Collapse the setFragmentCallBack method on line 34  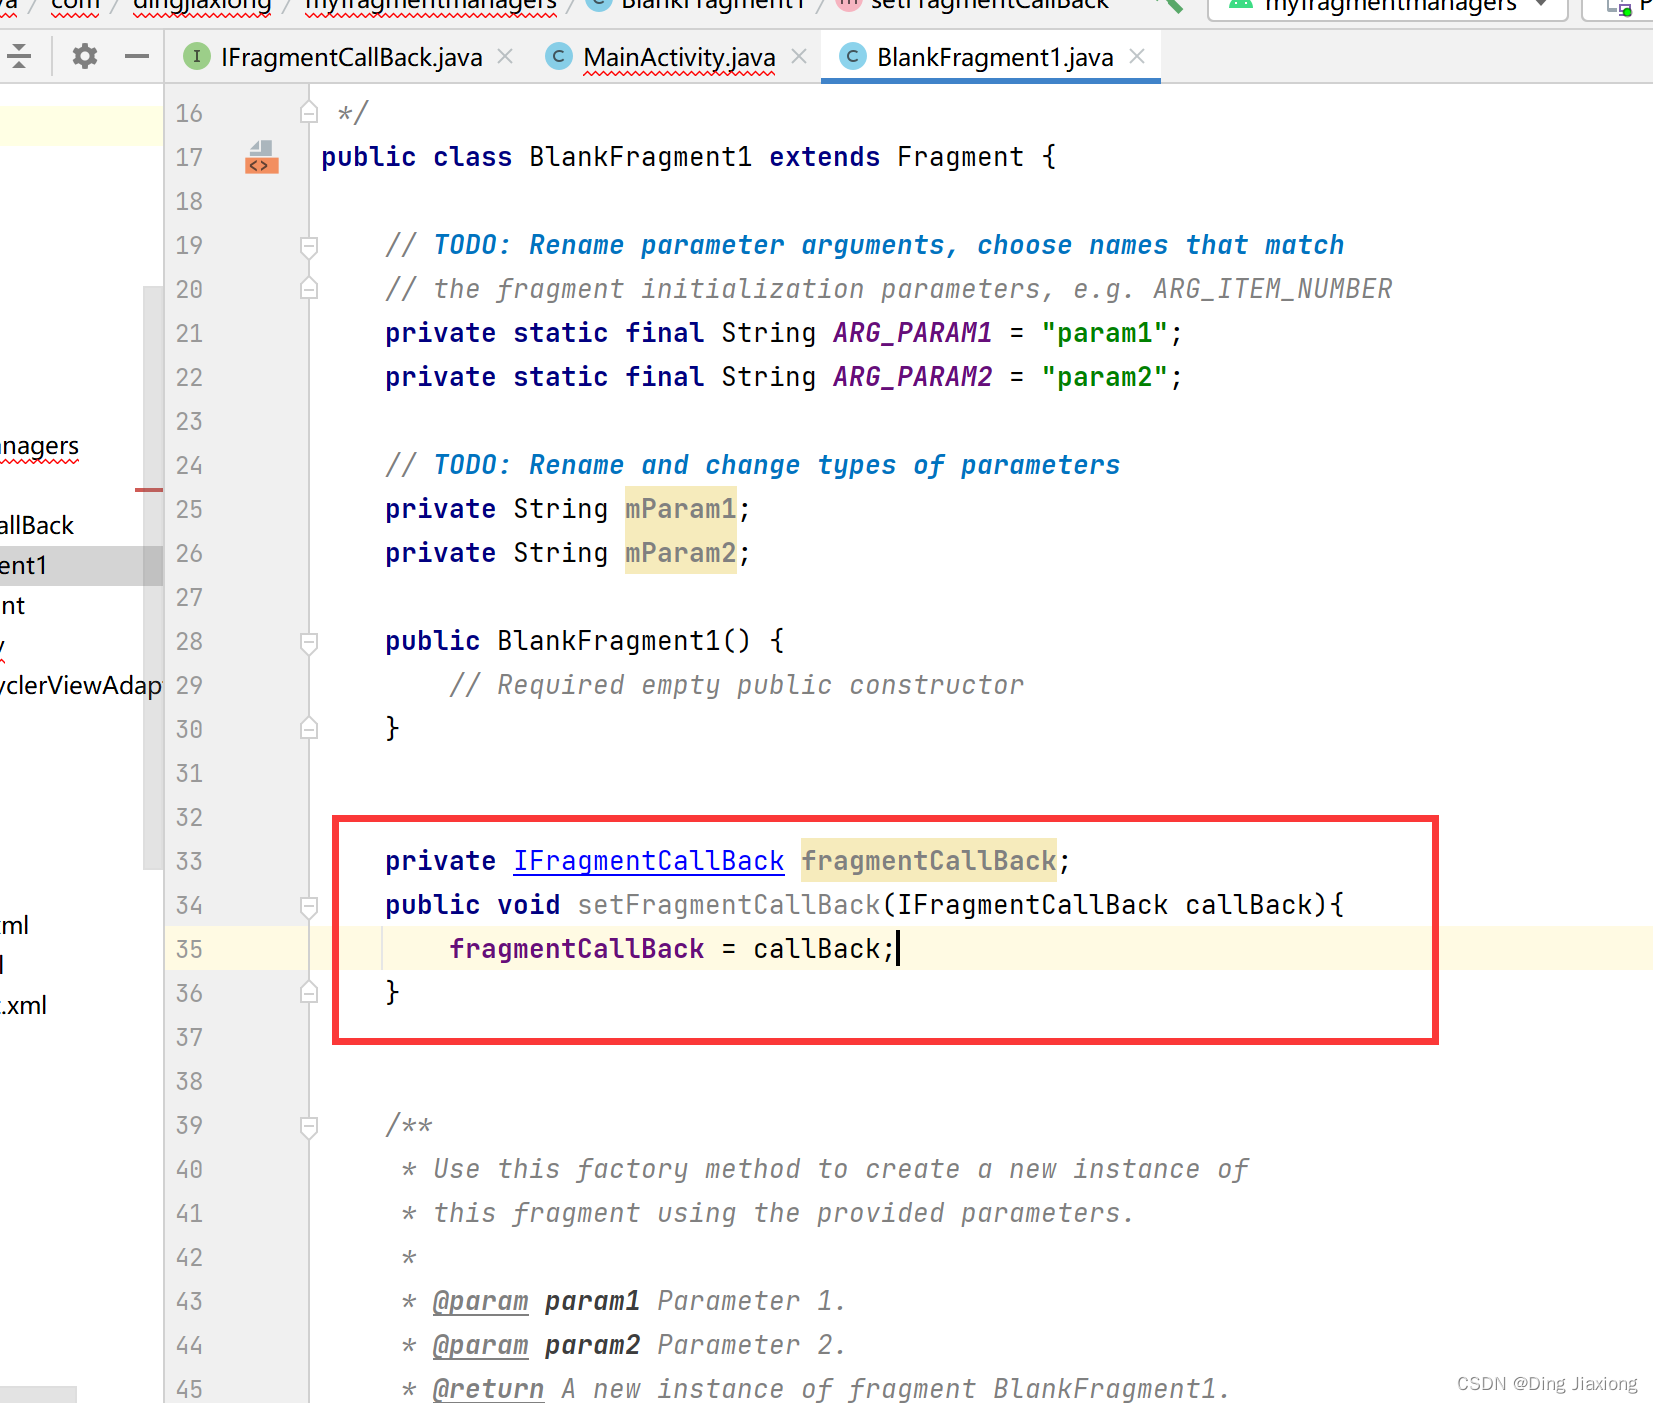tap(309, 905)
